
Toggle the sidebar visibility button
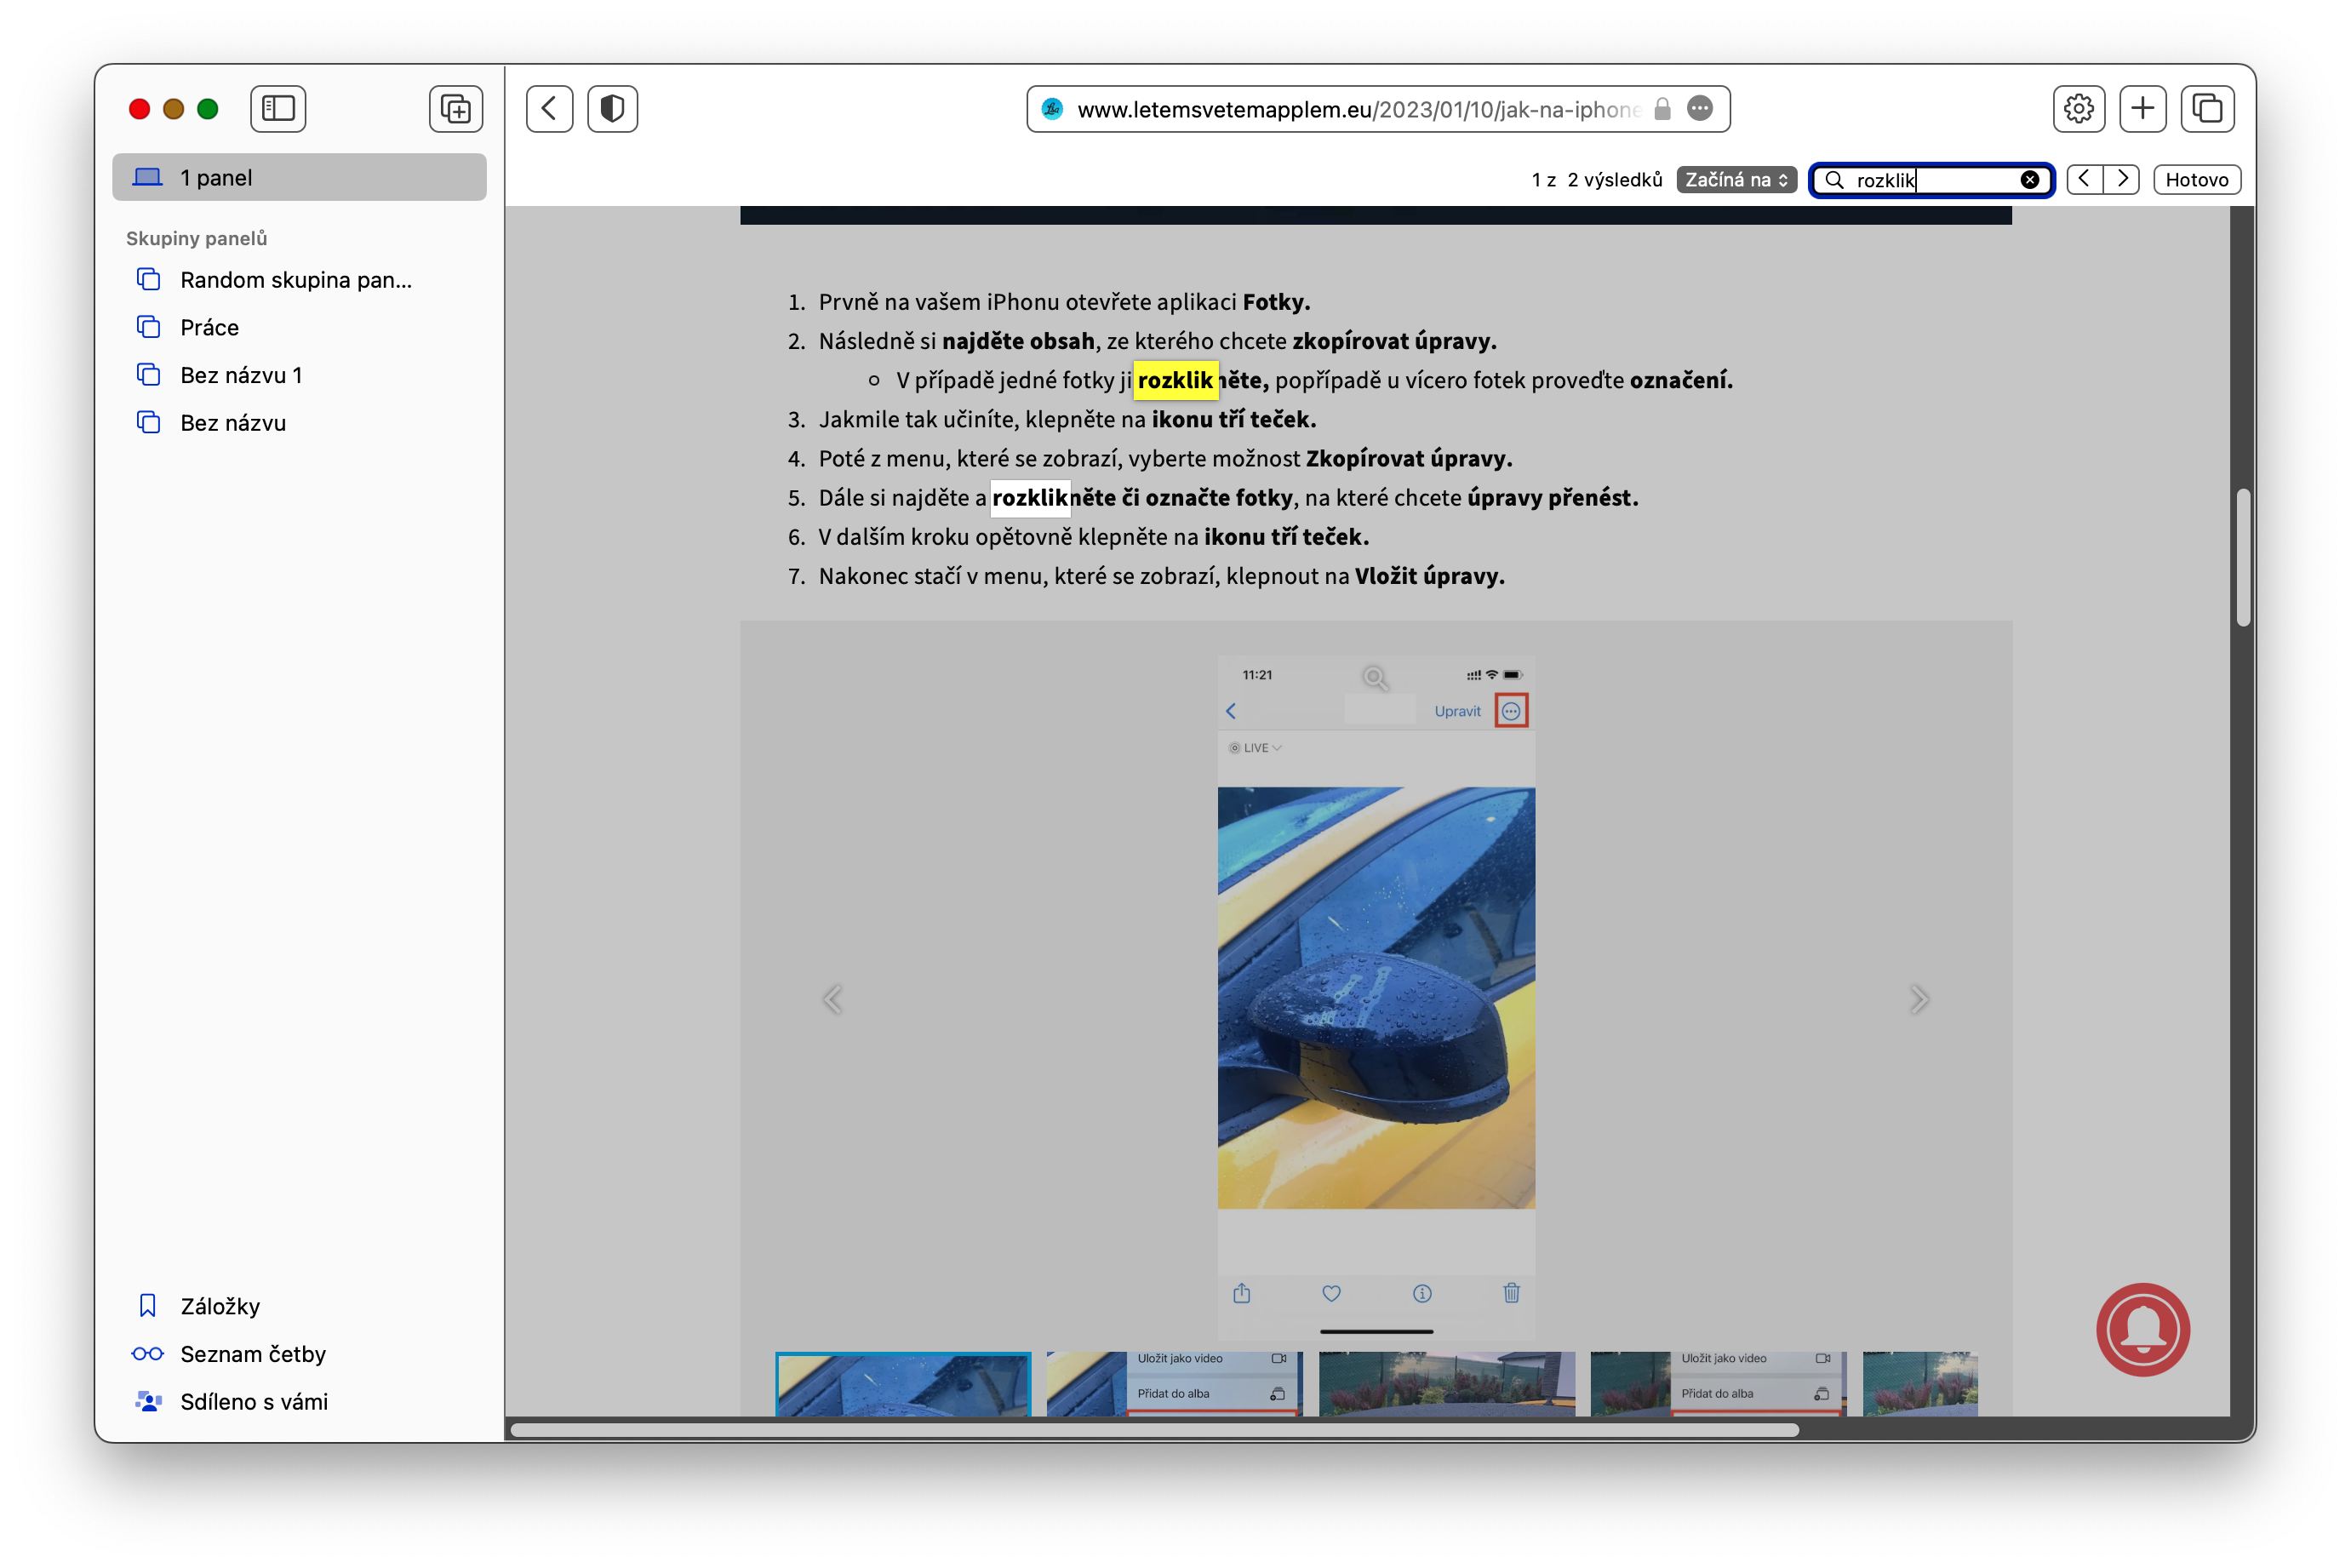click(277, 108)
